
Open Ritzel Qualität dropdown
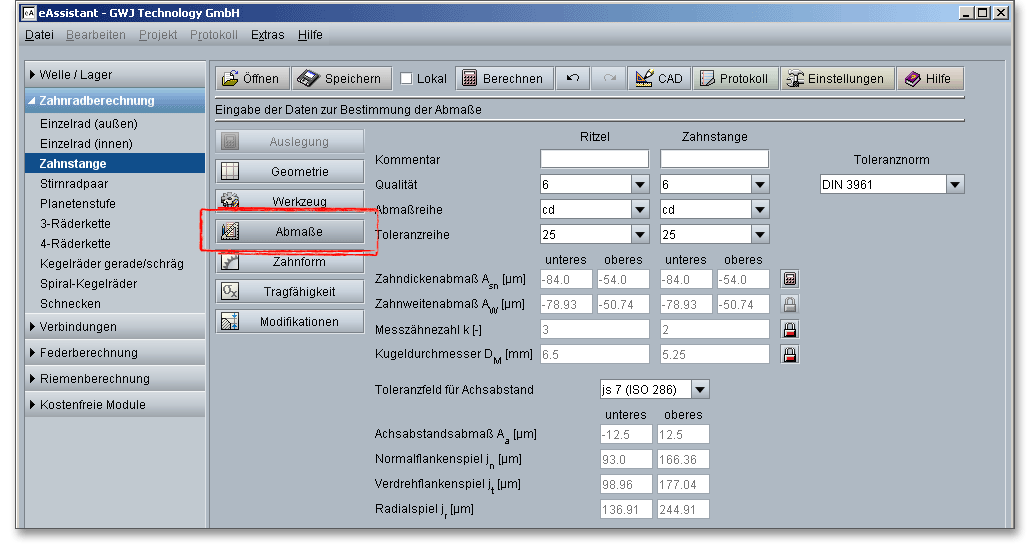pyautogui.click(x=639, y=184)
